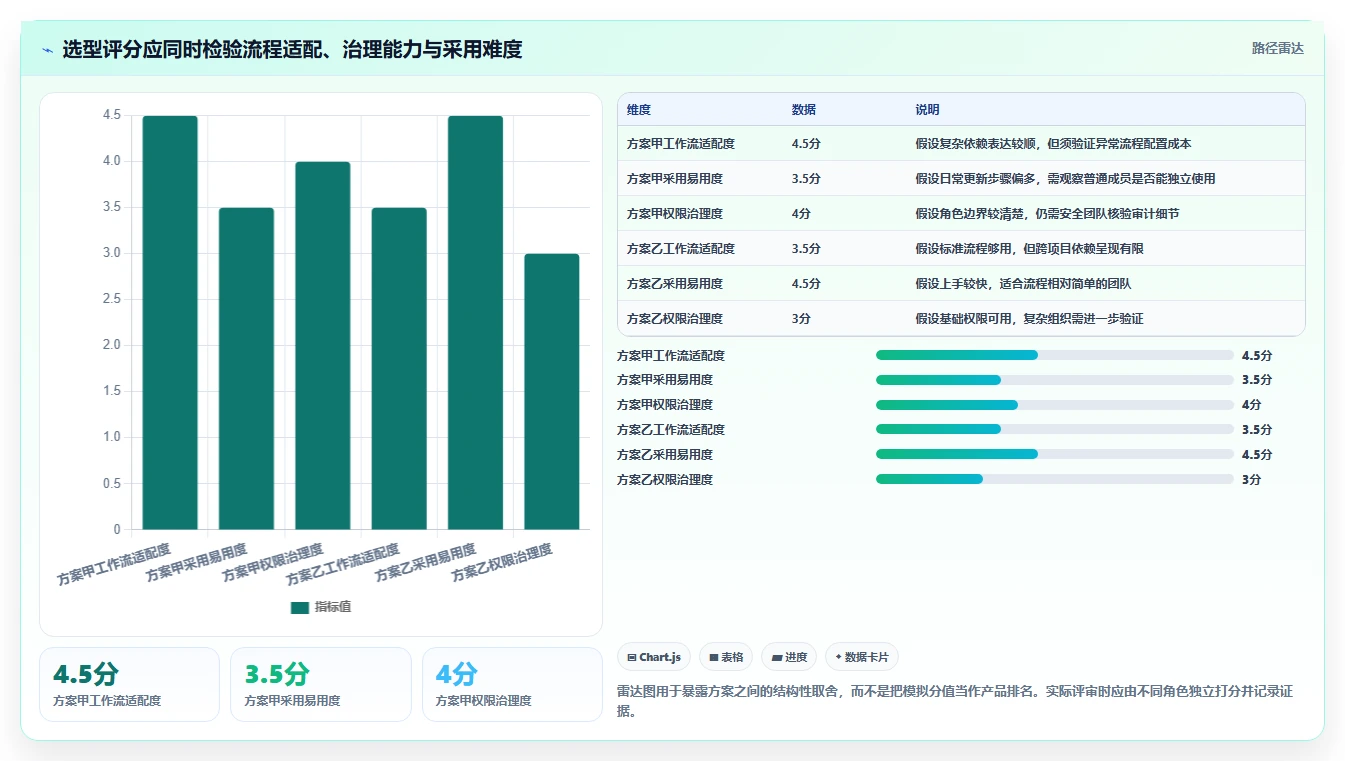Click the 4分 value in the table
The width and height of the screenshot is (1345, 761).
tap(801, 214)
